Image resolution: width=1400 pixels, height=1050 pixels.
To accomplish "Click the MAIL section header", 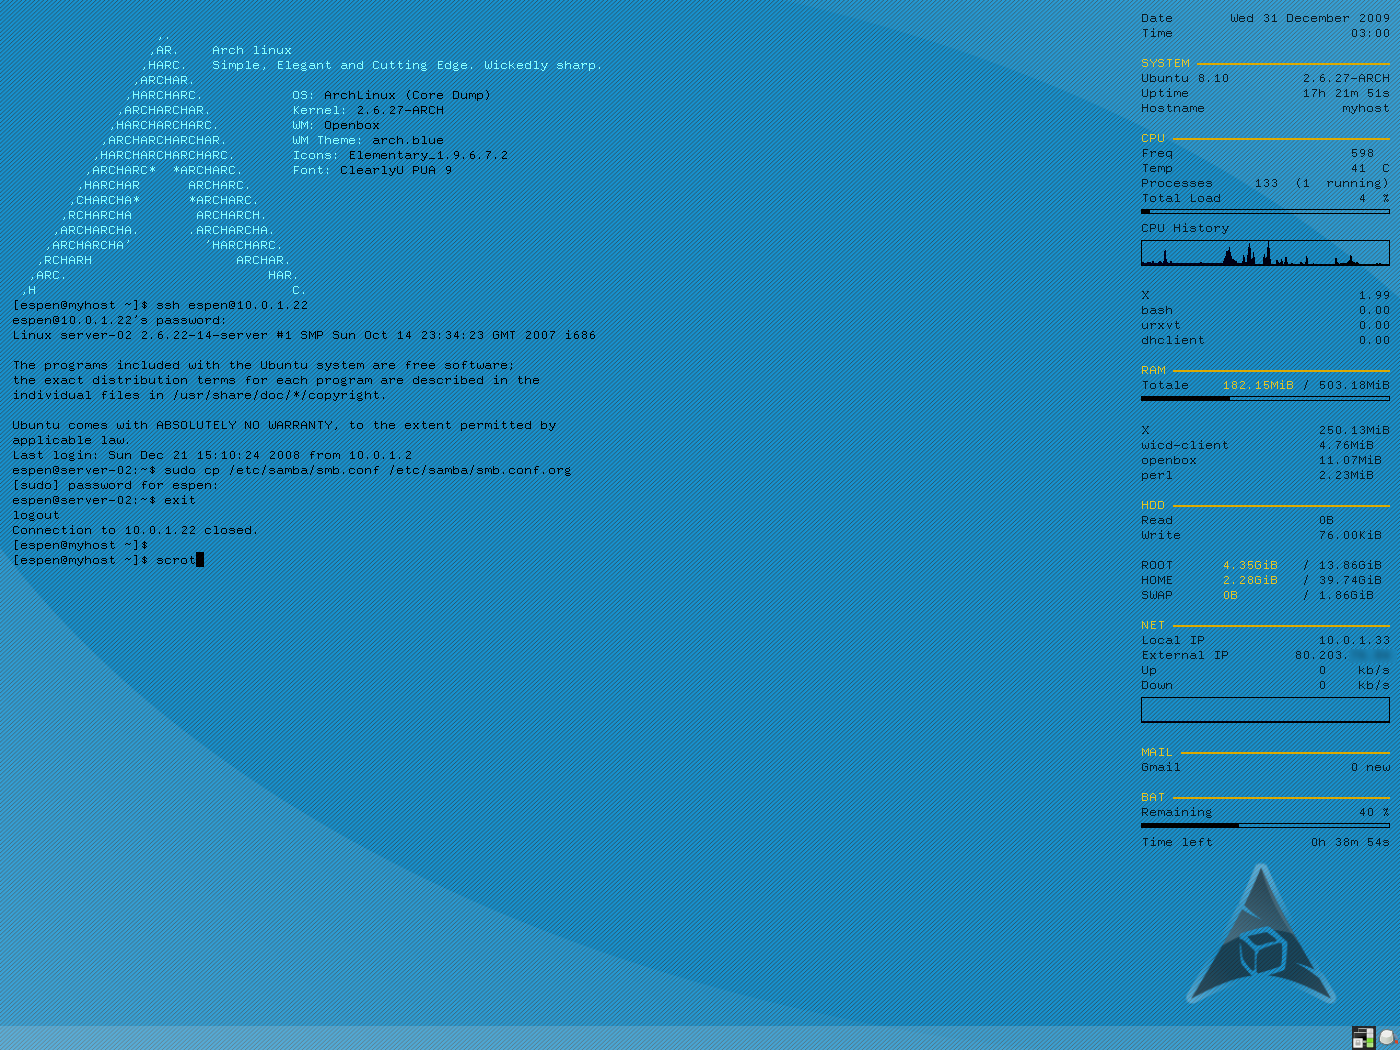I will pyautogui.click(x=1157, y=752).
